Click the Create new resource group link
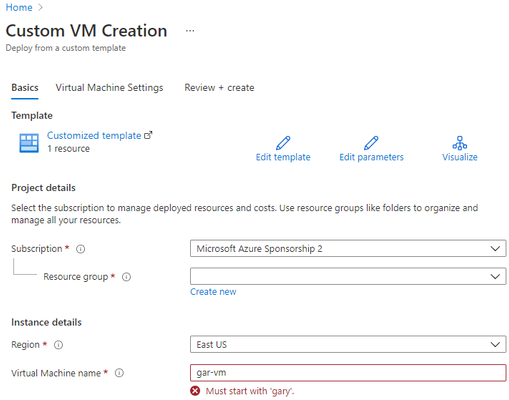The height and width of the screenshot is (400, 509). coord(213,292)
